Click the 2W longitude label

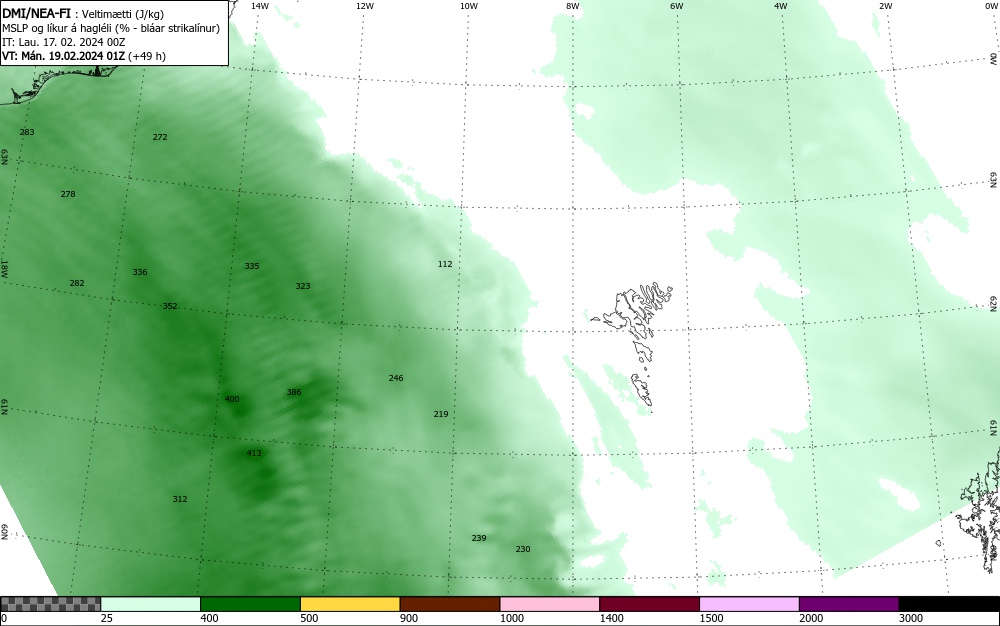pyautogui.click(x=885, y=6)
